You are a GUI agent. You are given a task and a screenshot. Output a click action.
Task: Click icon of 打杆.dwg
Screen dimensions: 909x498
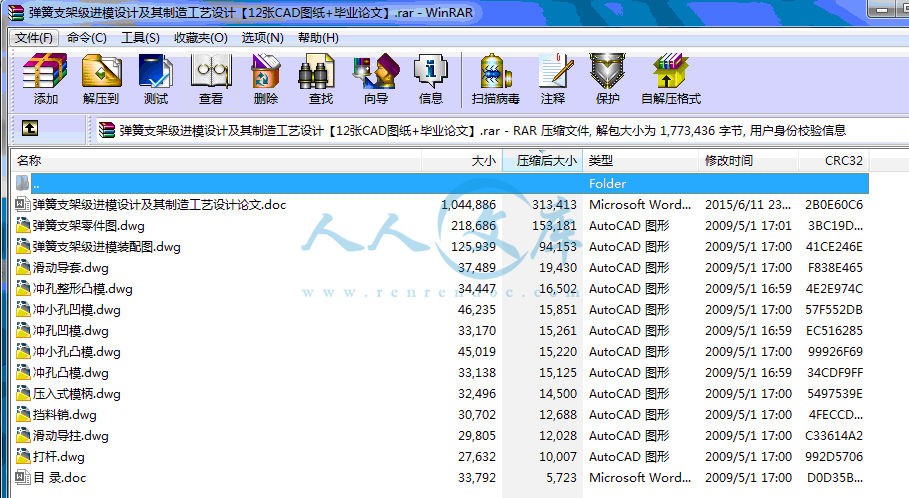click(x=23, y=456)
